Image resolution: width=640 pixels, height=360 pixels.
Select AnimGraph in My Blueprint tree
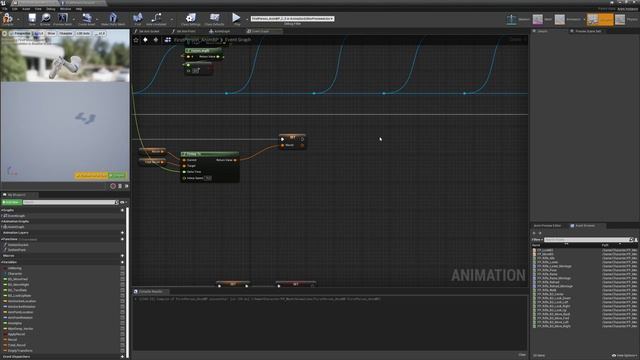[x=15, y=227]
